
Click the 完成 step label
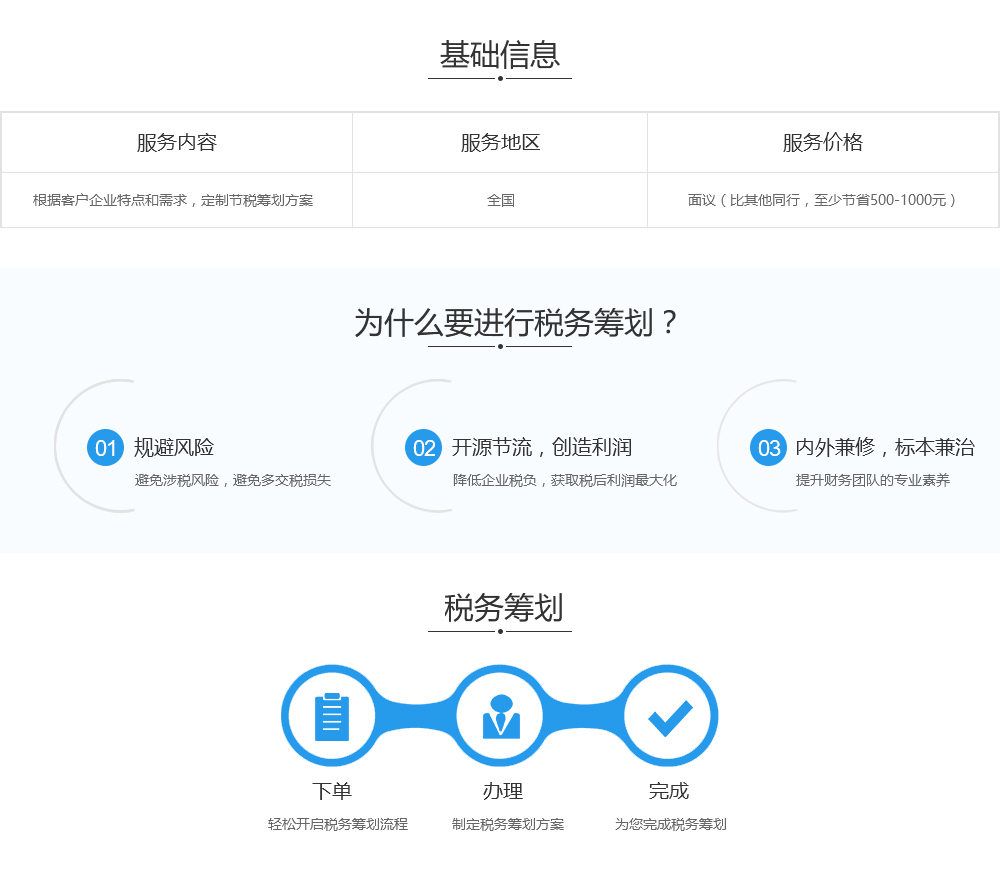coord(668,791)
